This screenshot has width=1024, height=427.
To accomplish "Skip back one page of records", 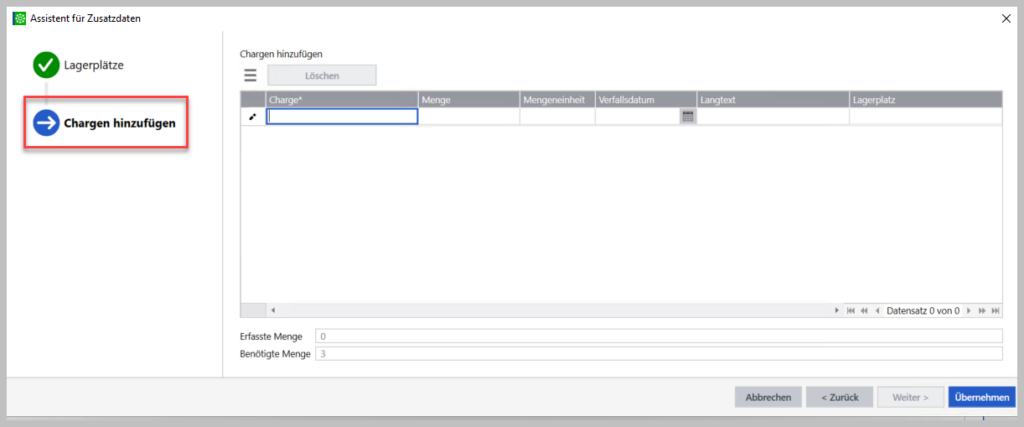I will (864, 311).
